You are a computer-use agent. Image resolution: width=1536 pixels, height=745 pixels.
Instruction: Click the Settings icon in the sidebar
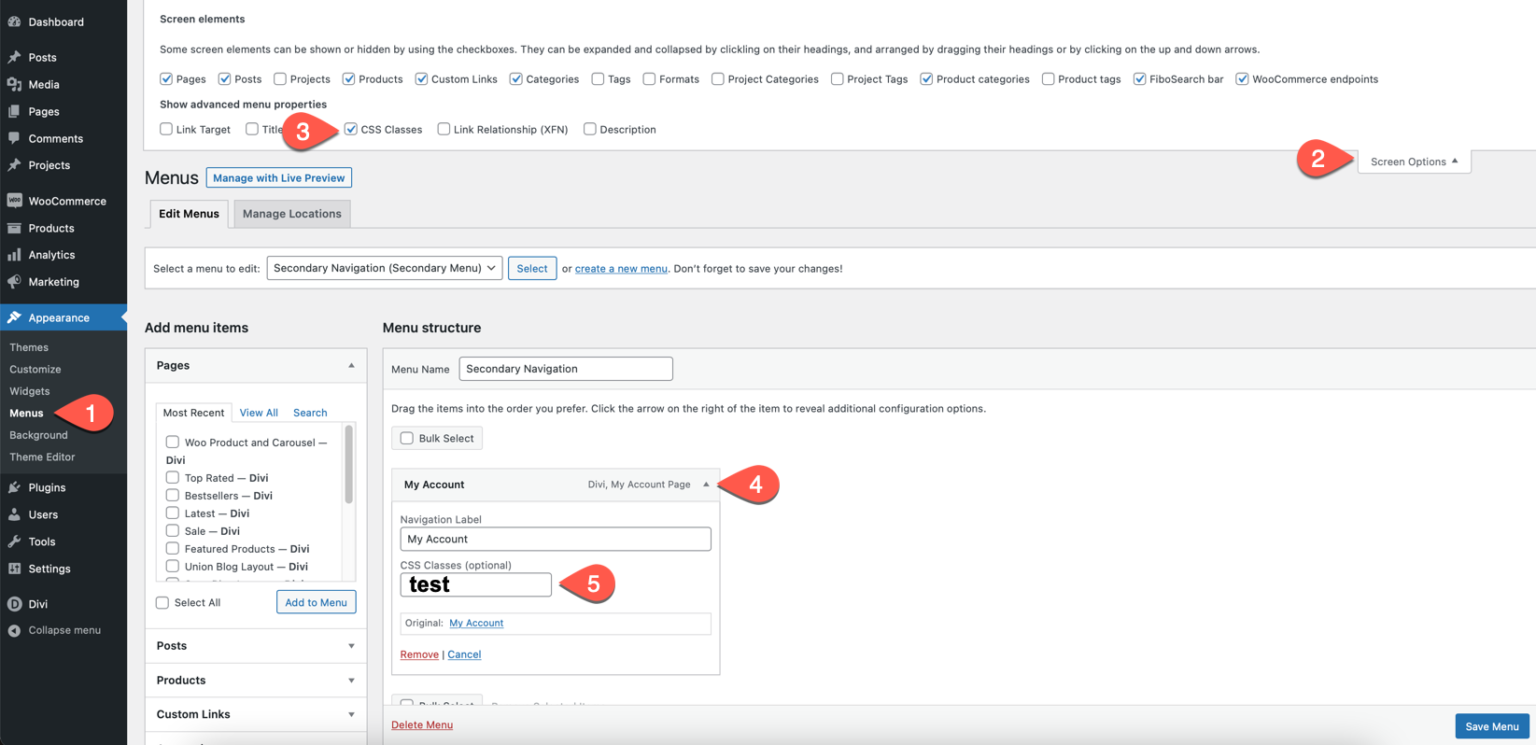[14, 569]
